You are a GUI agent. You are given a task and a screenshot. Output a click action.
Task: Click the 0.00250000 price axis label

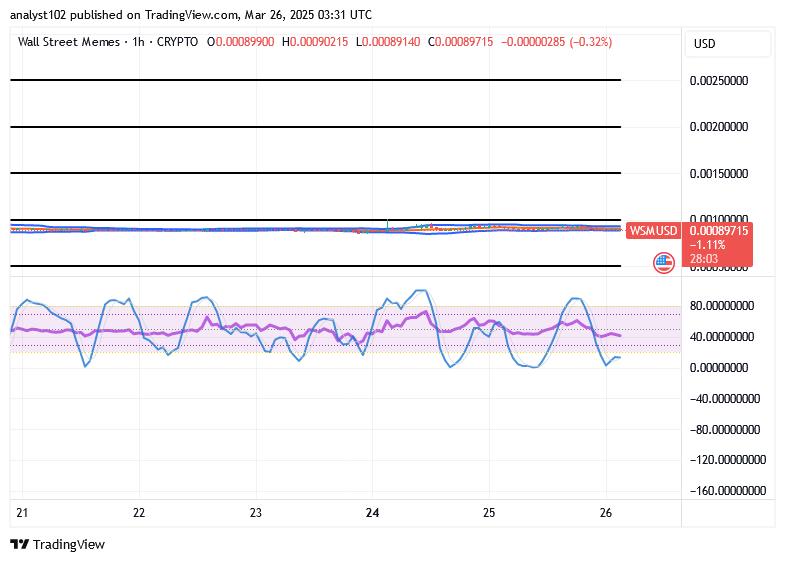point(719,81)
